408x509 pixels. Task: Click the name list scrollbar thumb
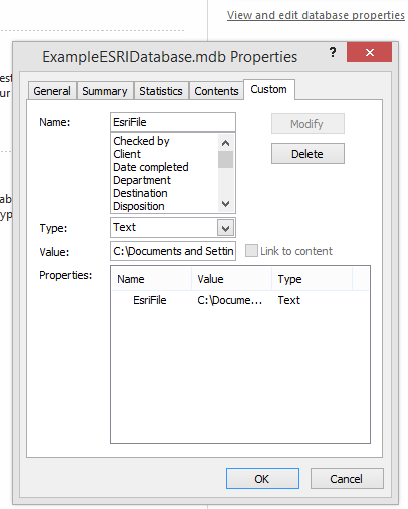tap(226, 159)
